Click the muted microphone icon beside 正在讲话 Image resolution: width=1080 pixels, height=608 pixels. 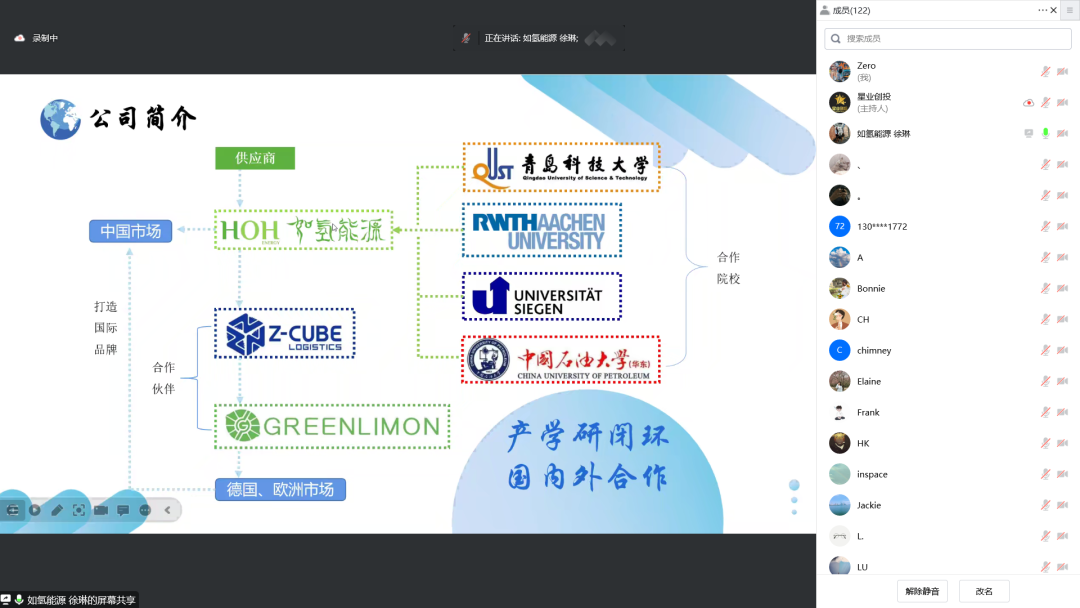(x=466, y=38)
